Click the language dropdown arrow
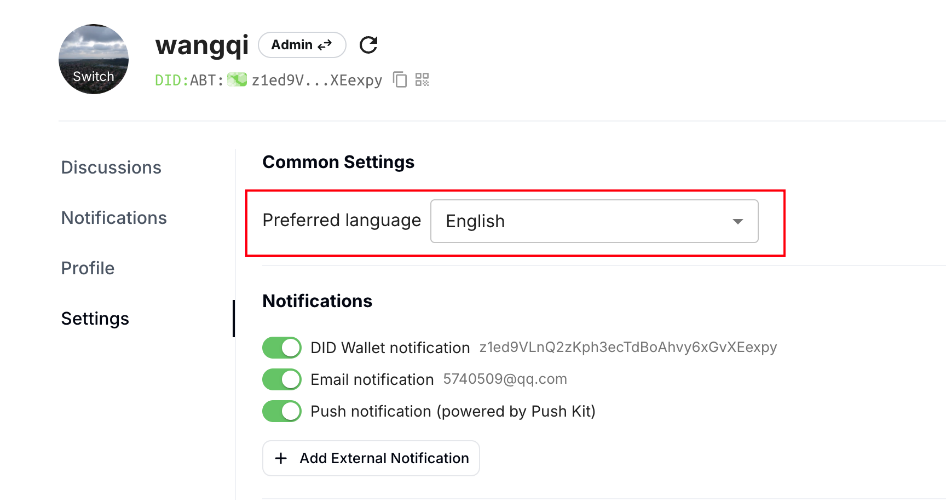This screenshot has width=946, height=500. [738, 221]
